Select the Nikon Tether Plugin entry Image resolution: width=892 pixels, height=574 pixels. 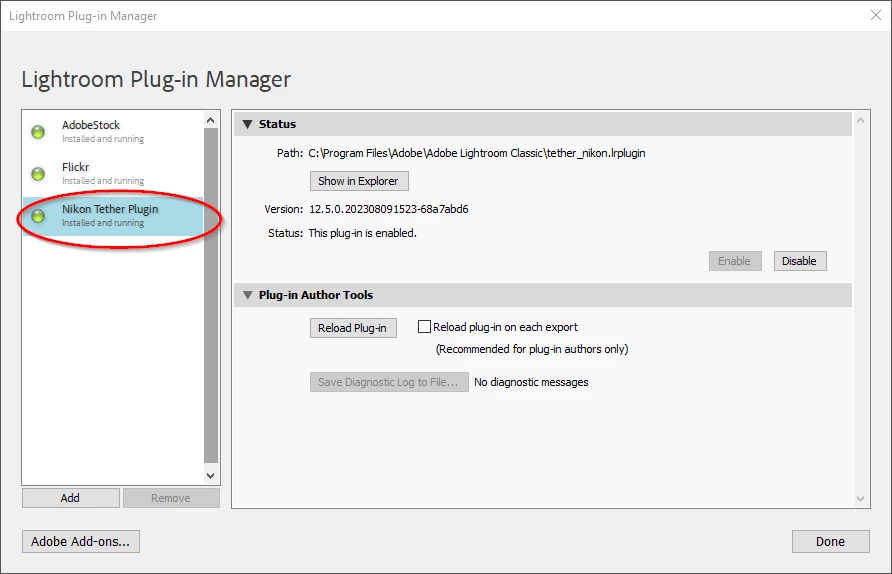pos(113,216)
